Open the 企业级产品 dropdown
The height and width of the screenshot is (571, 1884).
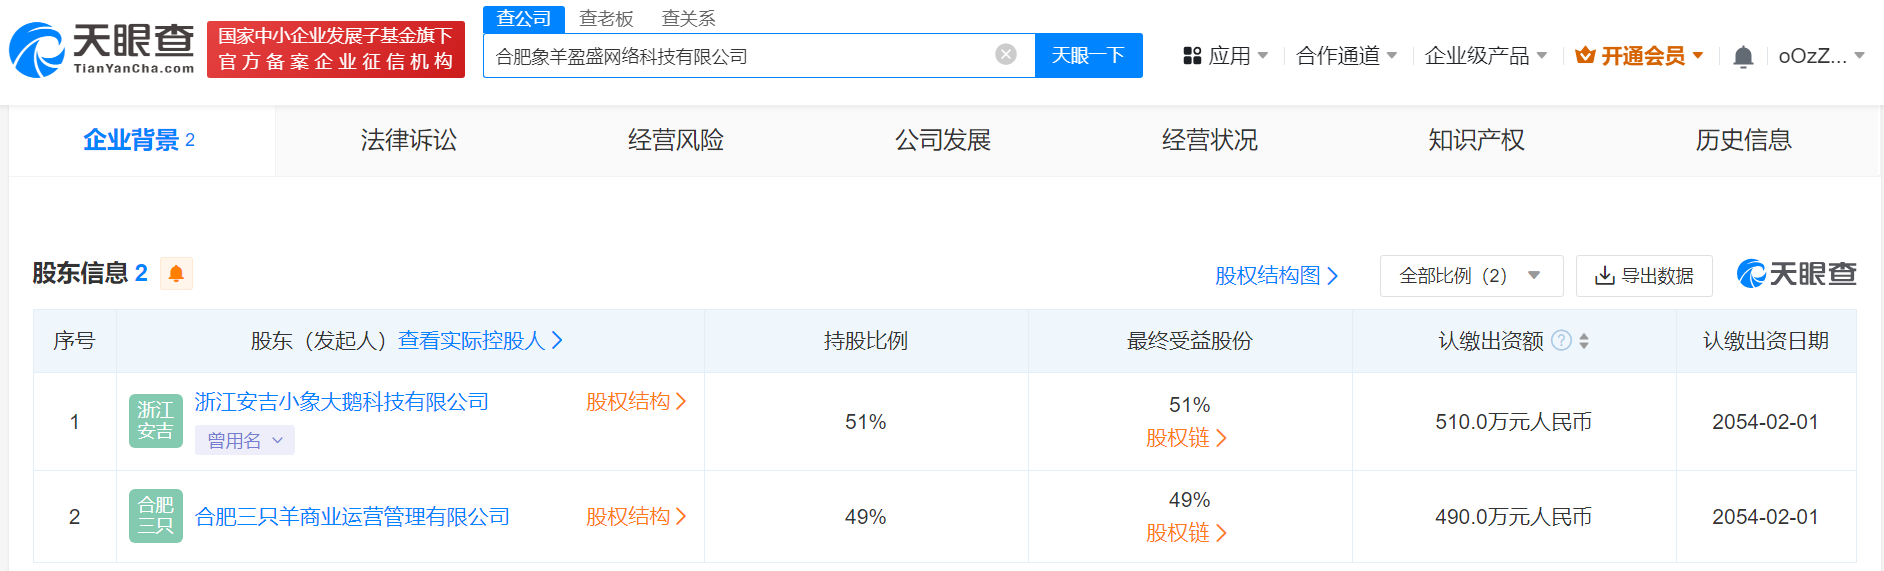(x=1485, y=56)
